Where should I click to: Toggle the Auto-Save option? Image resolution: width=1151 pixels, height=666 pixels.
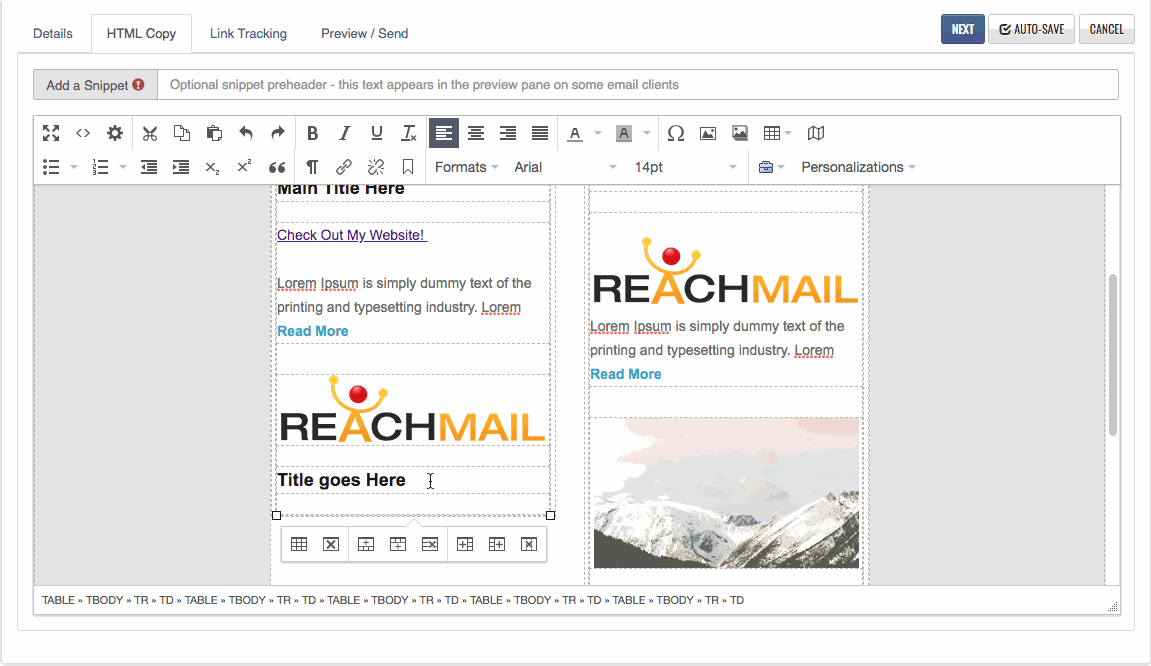point(1032,29)
